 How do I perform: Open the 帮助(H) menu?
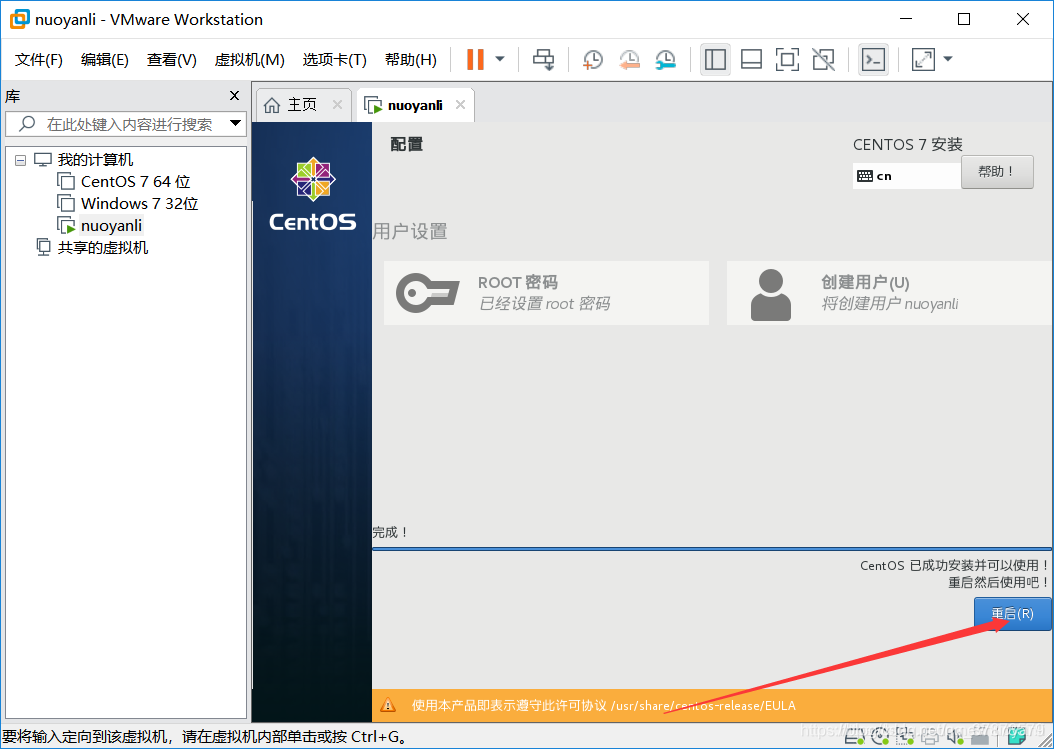click(x=411, y=60)
